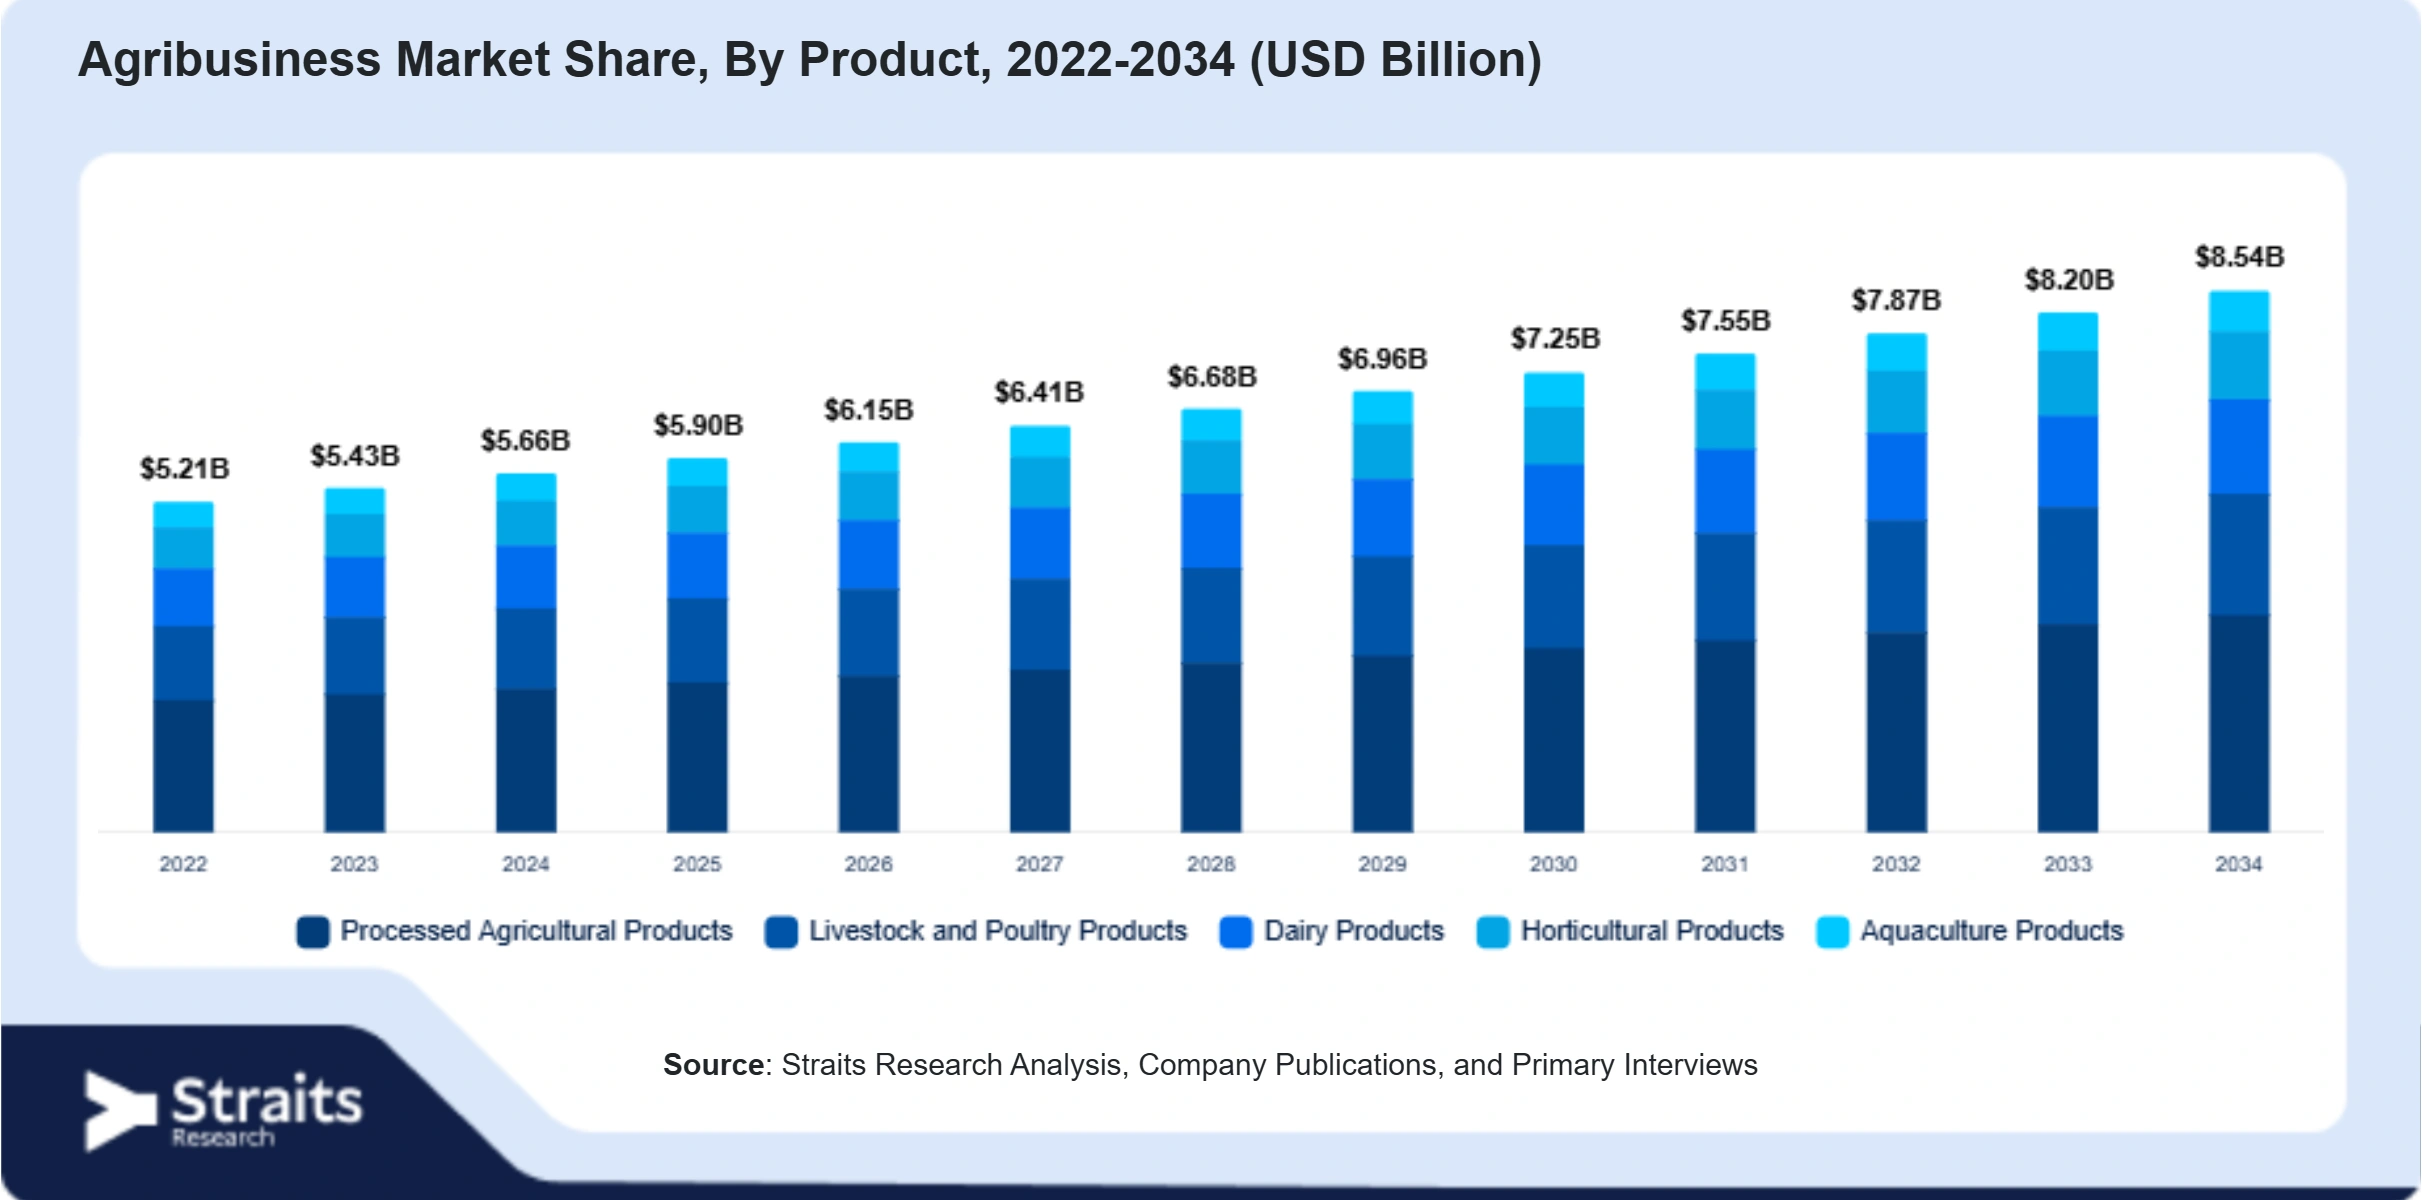Click the $6.96B value label
Image resolution: width=2422 pixels, height=1200 pixels.
(1383, 359)
